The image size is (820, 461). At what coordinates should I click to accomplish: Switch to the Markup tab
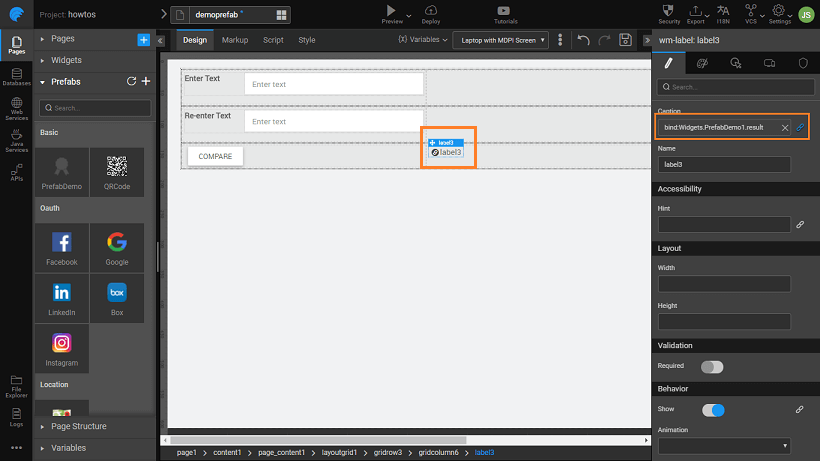coord(235,40)
